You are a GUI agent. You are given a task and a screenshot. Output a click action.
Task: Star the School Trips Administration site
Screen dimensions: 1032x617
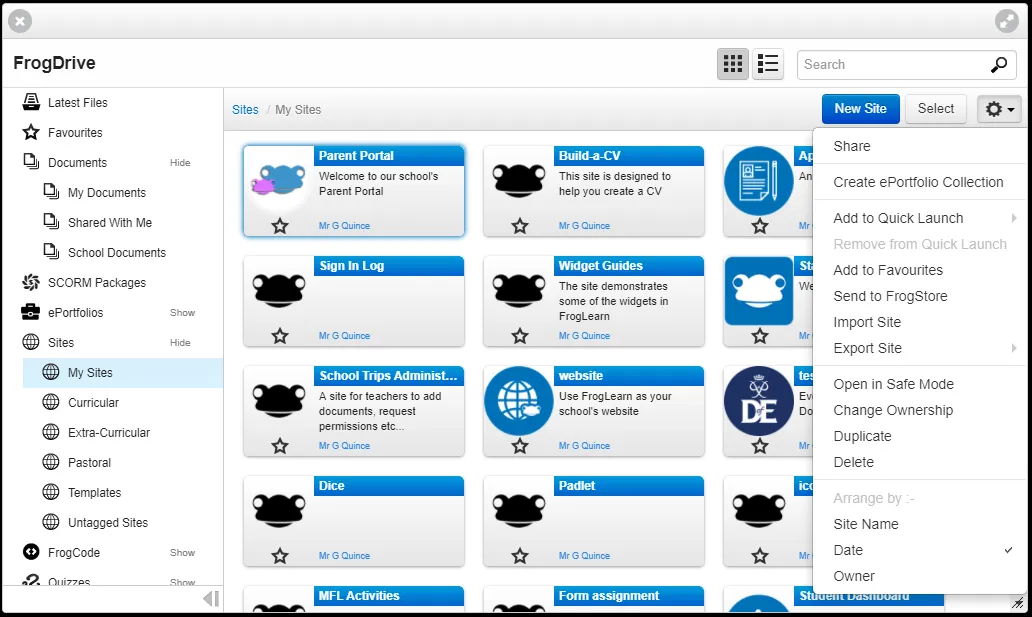[x=280, y=446]
